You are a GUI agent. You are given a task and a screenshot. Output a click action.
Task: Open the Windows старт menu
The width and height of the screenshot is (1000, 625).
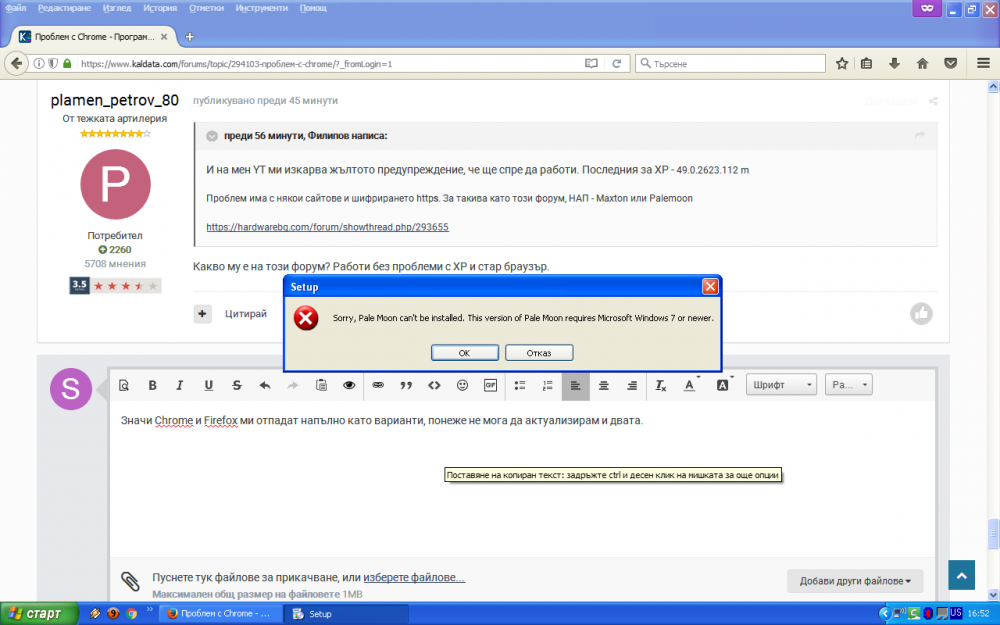tap(38, 614)
